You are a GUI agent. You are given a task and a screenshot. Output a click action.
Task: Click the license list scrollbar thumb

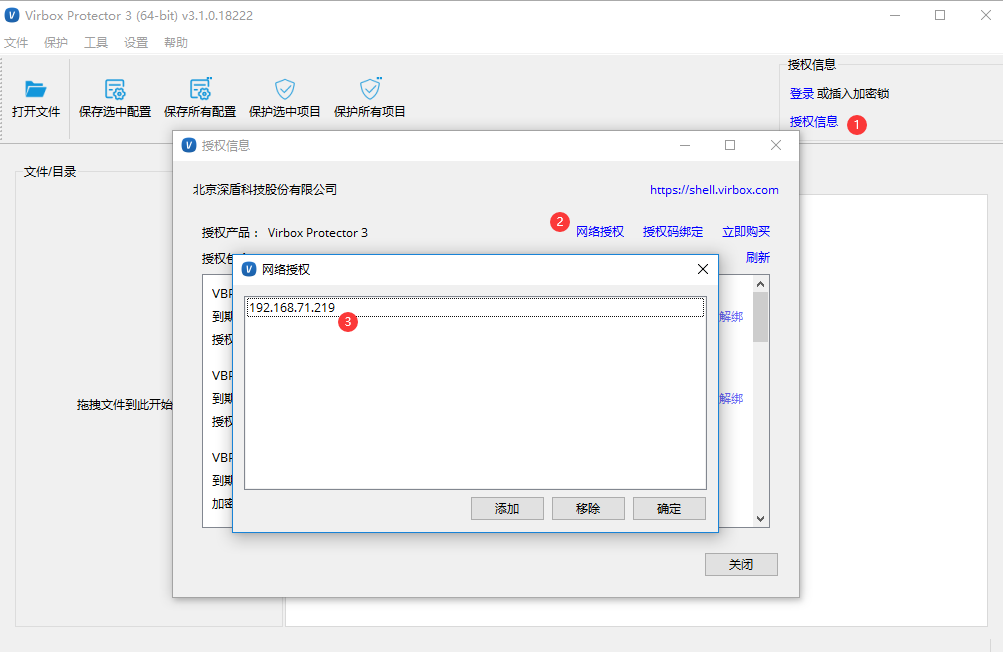(761, 317)
